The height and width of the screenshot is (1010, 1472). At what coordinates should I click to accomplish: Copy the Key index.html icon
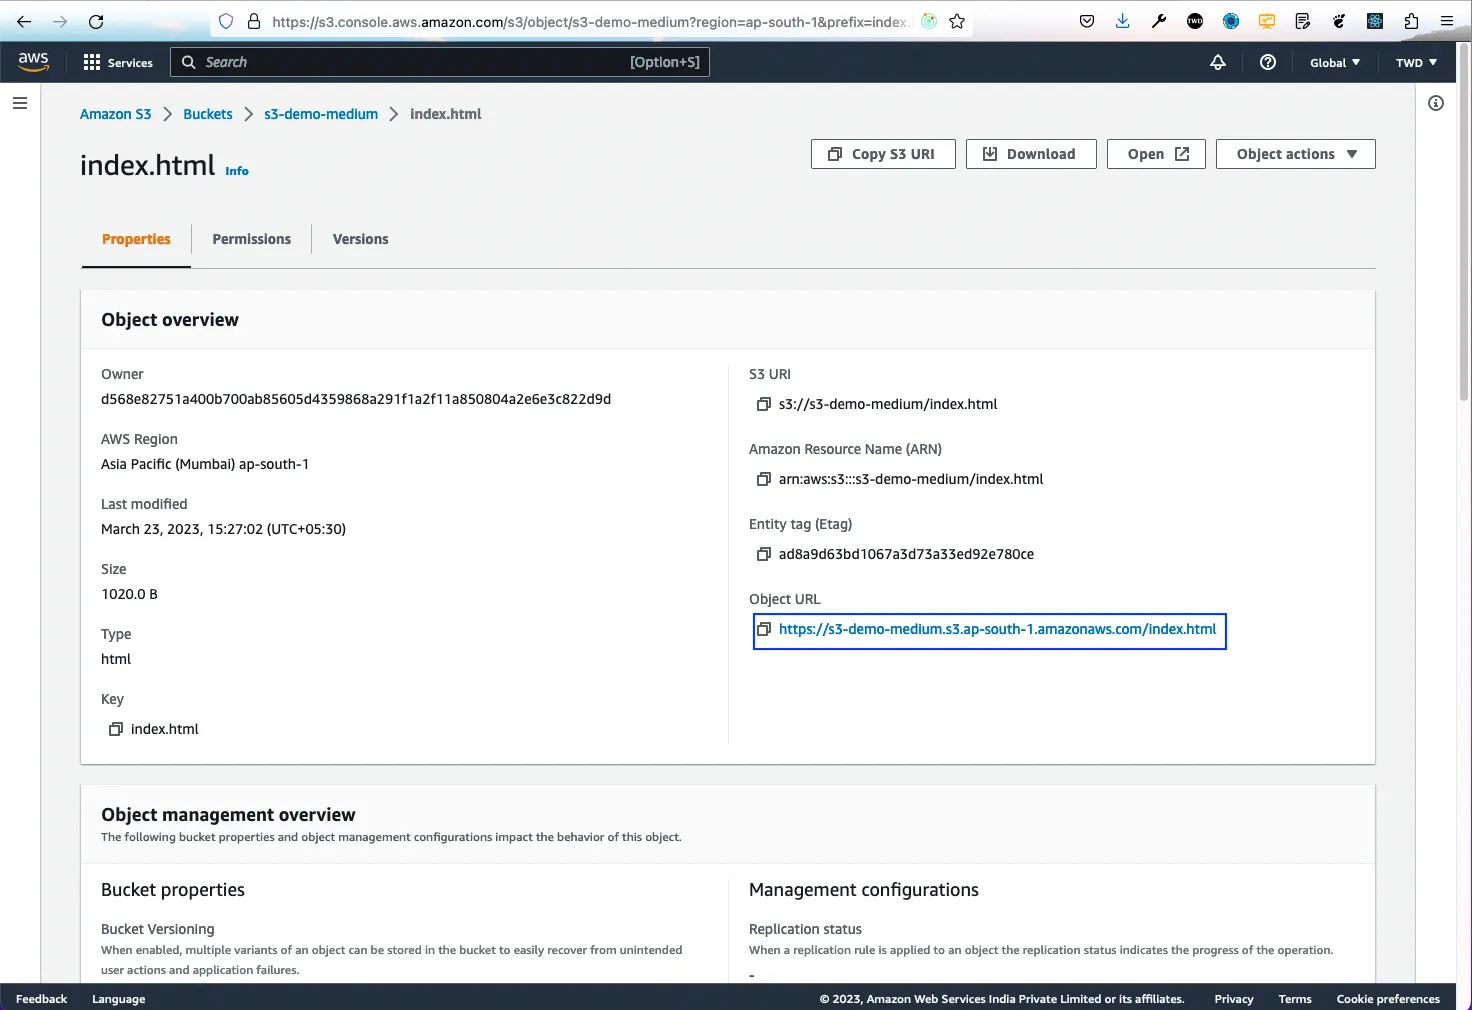[x=116, y=729]
